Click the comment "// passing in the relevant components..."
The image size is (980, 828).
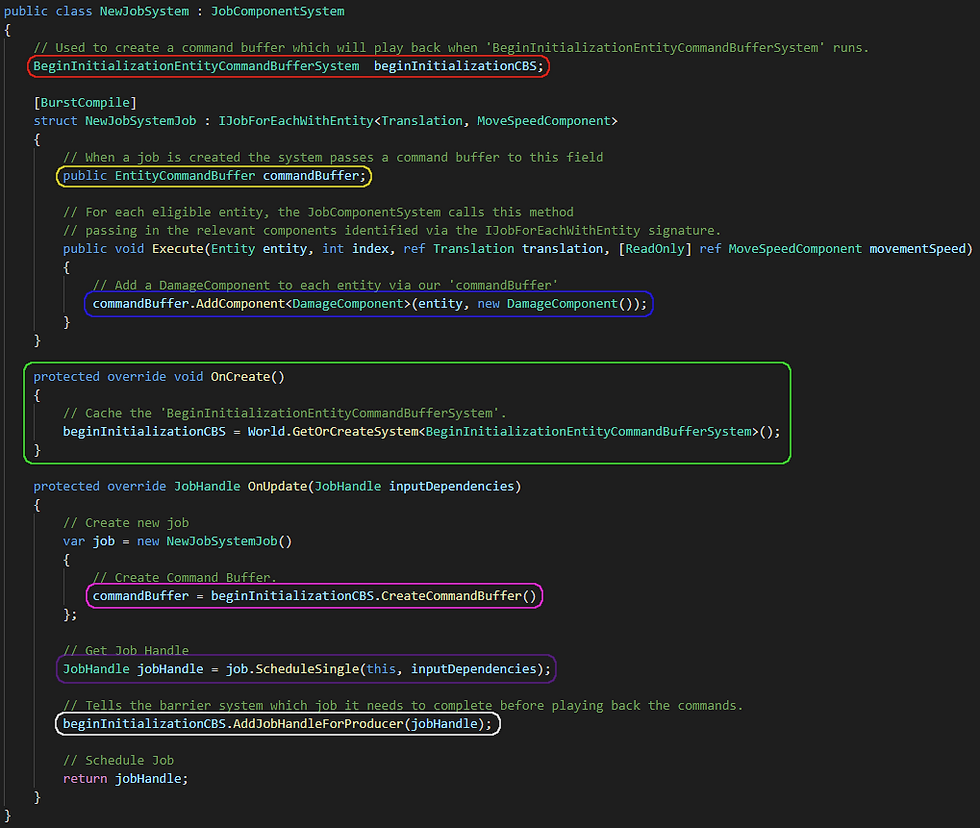[x=392, y=230]
